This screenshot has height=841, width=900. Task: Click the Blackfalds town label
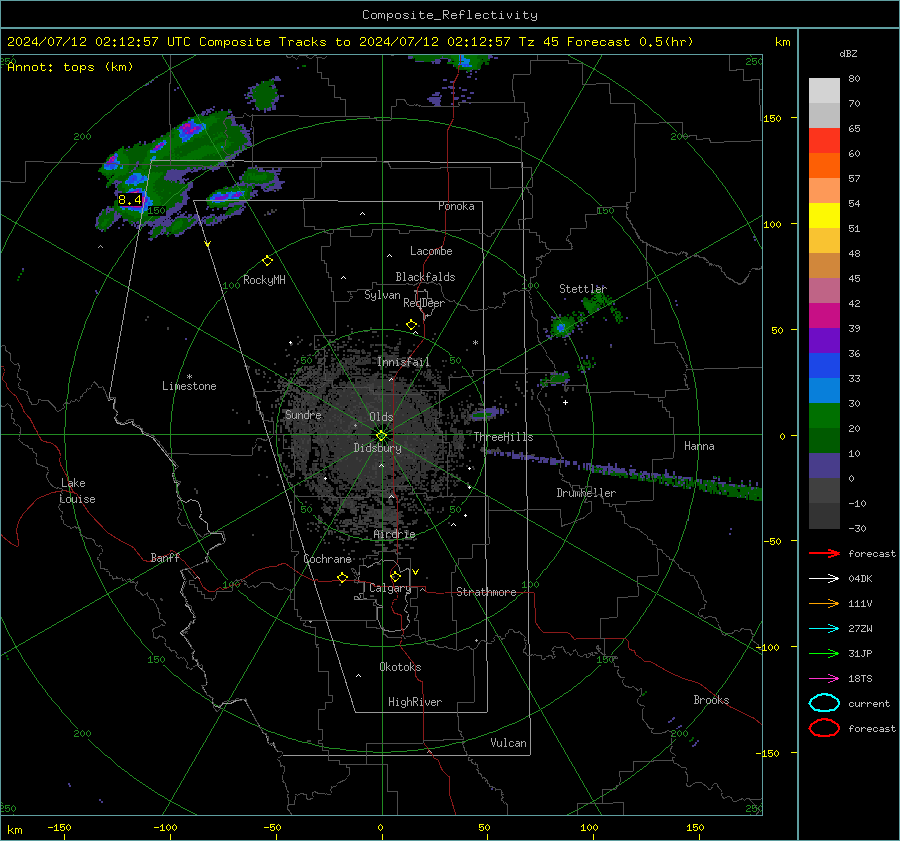(425, 277)
